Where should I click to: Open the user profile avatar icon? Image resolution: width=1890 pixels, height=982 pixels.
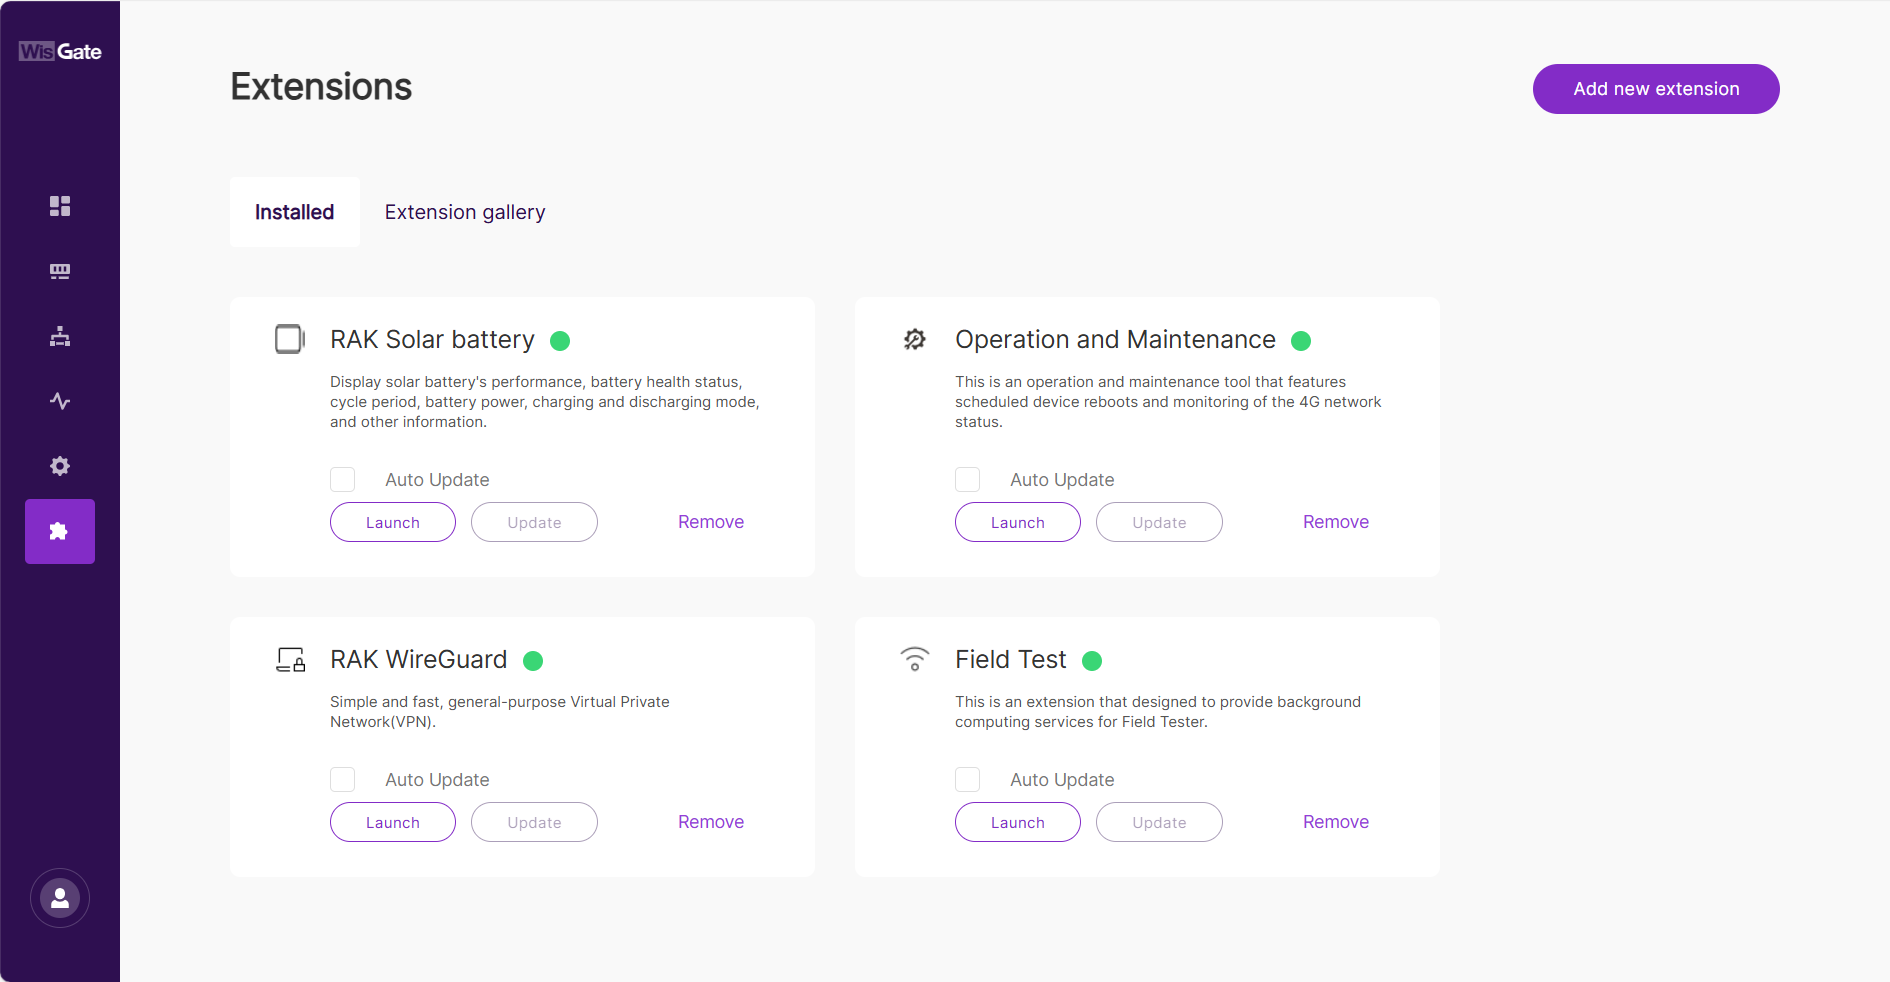(x=60, y=898)
